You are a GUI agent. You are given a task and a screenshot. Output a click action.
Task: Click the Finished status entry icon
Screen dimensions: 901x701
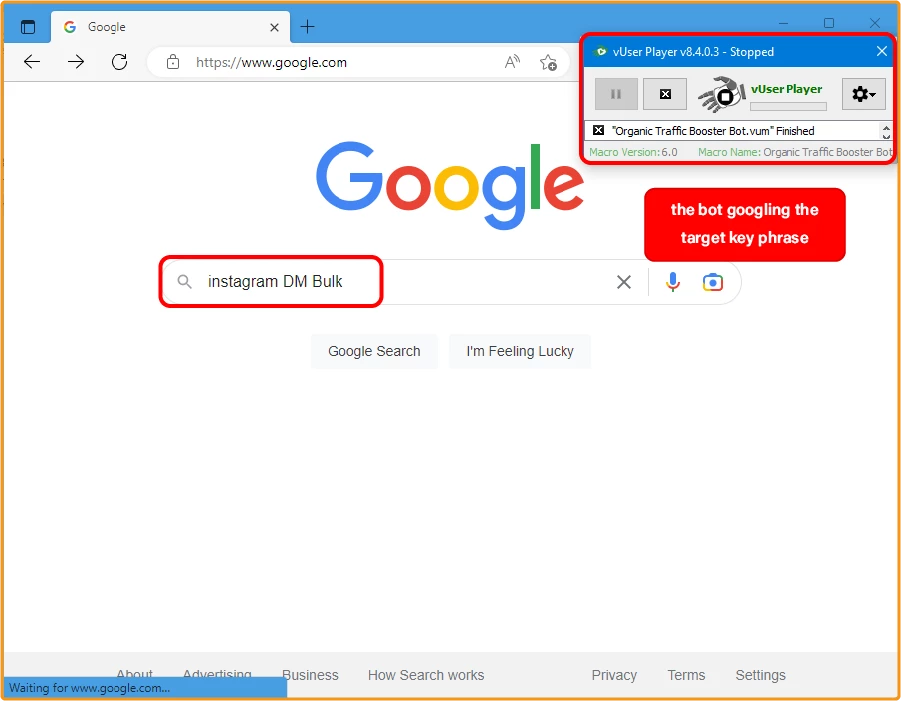pos(598,130)
